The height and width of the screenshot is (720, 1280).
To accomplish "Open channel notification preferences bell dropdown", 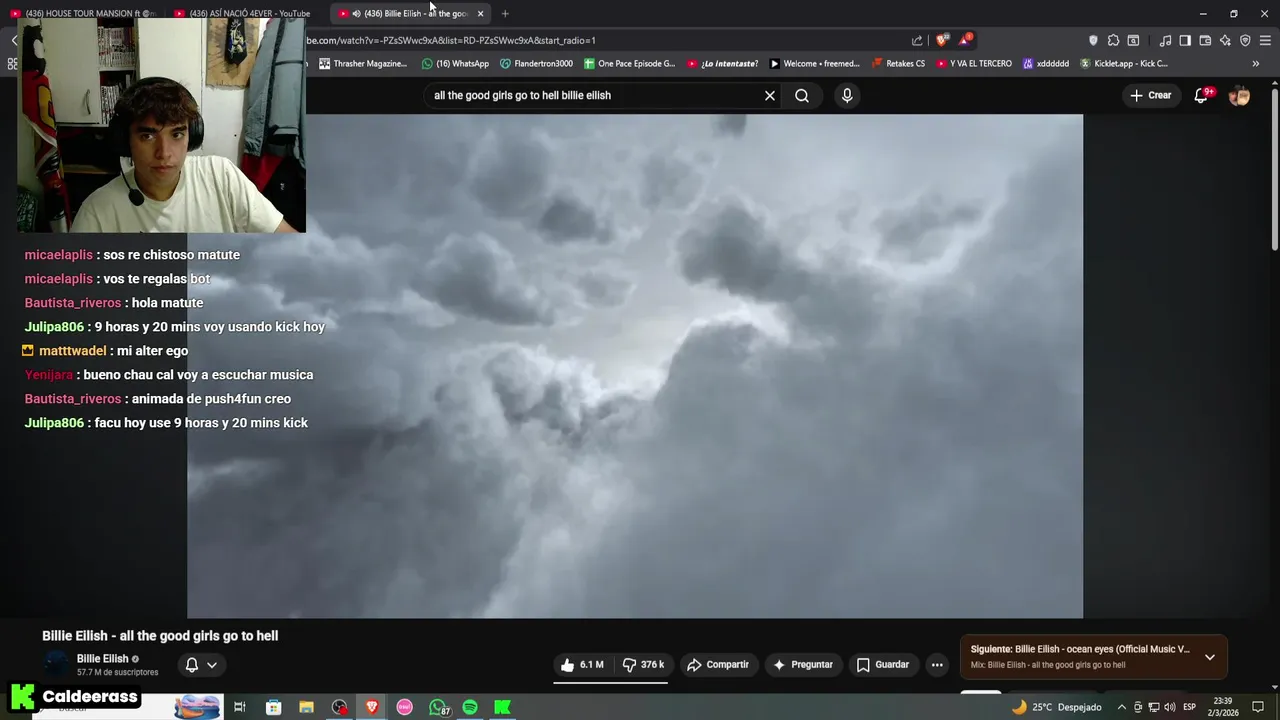I will click(201, 665).
